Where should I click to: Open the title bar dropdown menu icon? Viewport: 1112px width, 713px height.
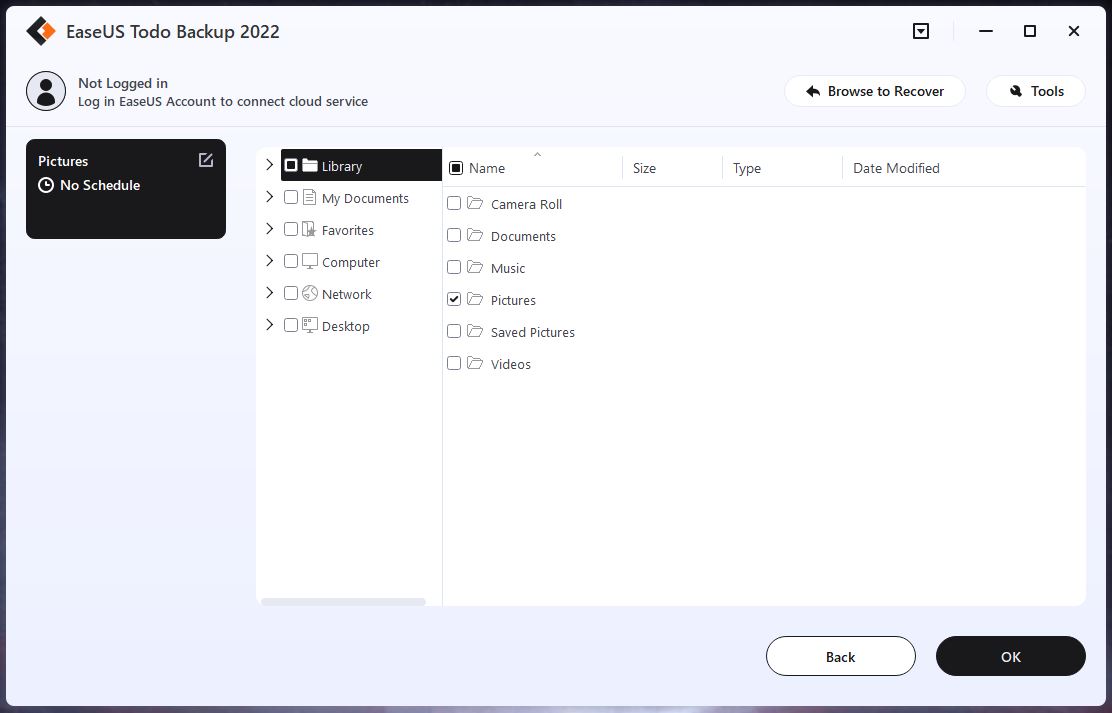pos(921,31)
